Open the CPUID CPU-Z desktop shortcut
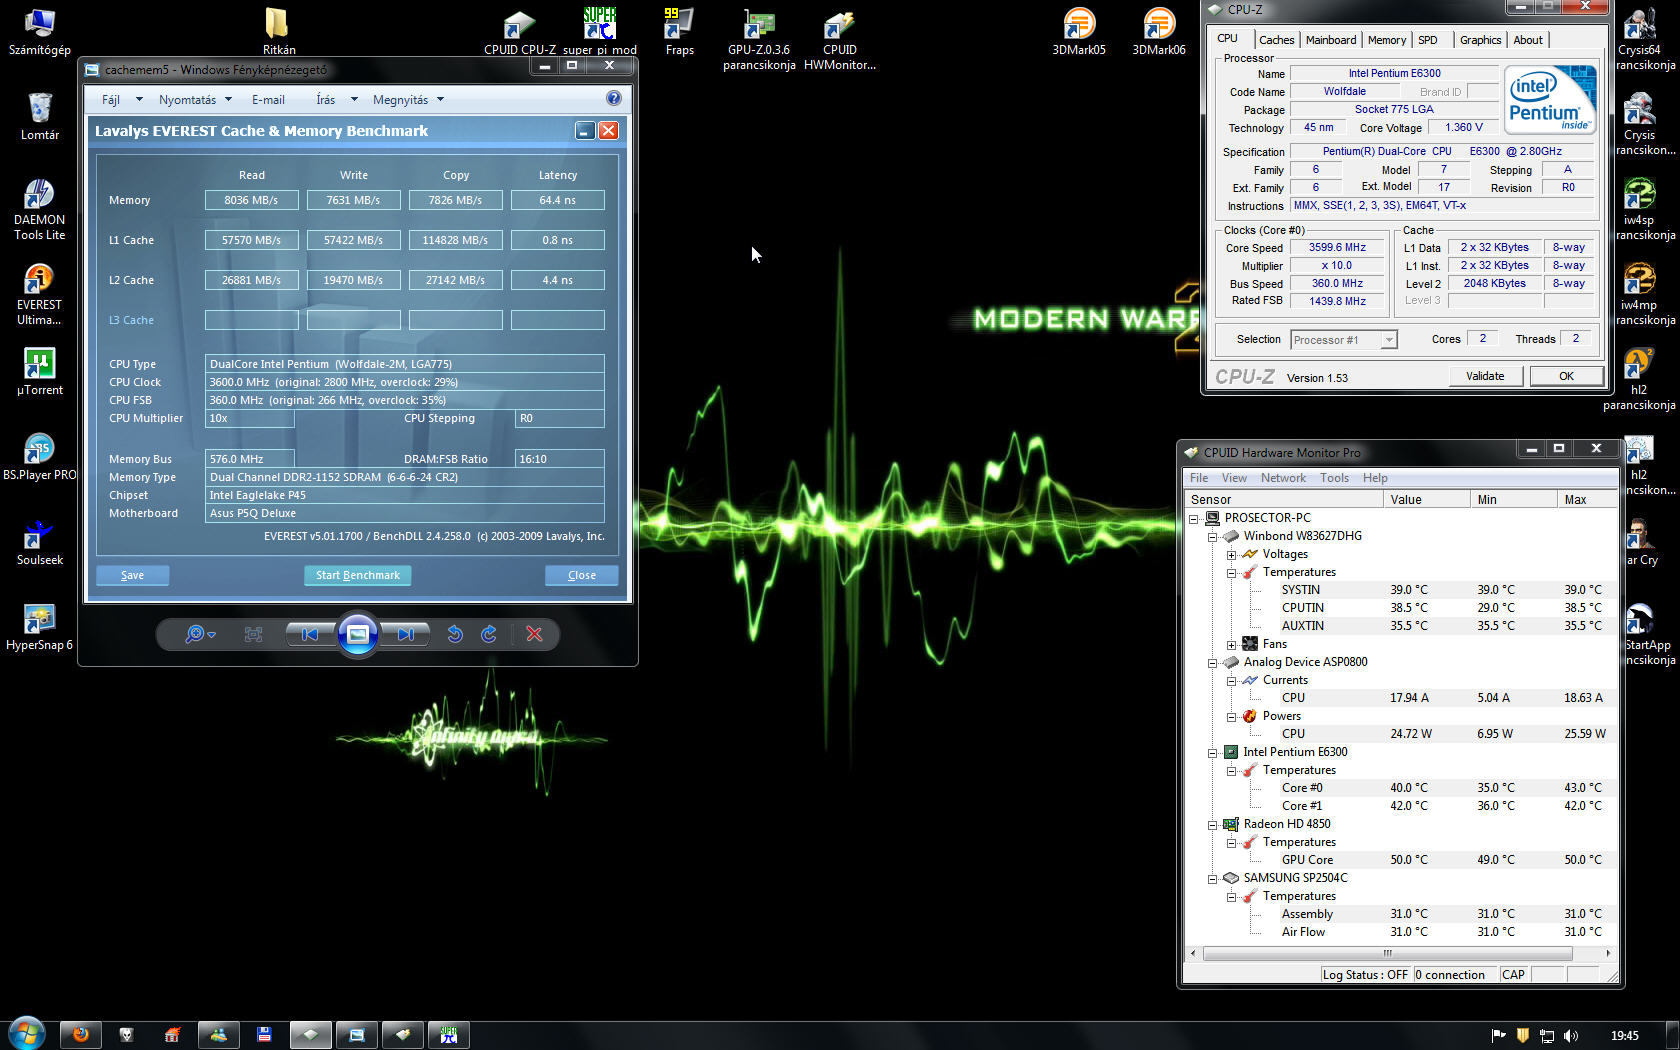The width and height of the screenshot is (1680, 1050). [x=519, y=31]
